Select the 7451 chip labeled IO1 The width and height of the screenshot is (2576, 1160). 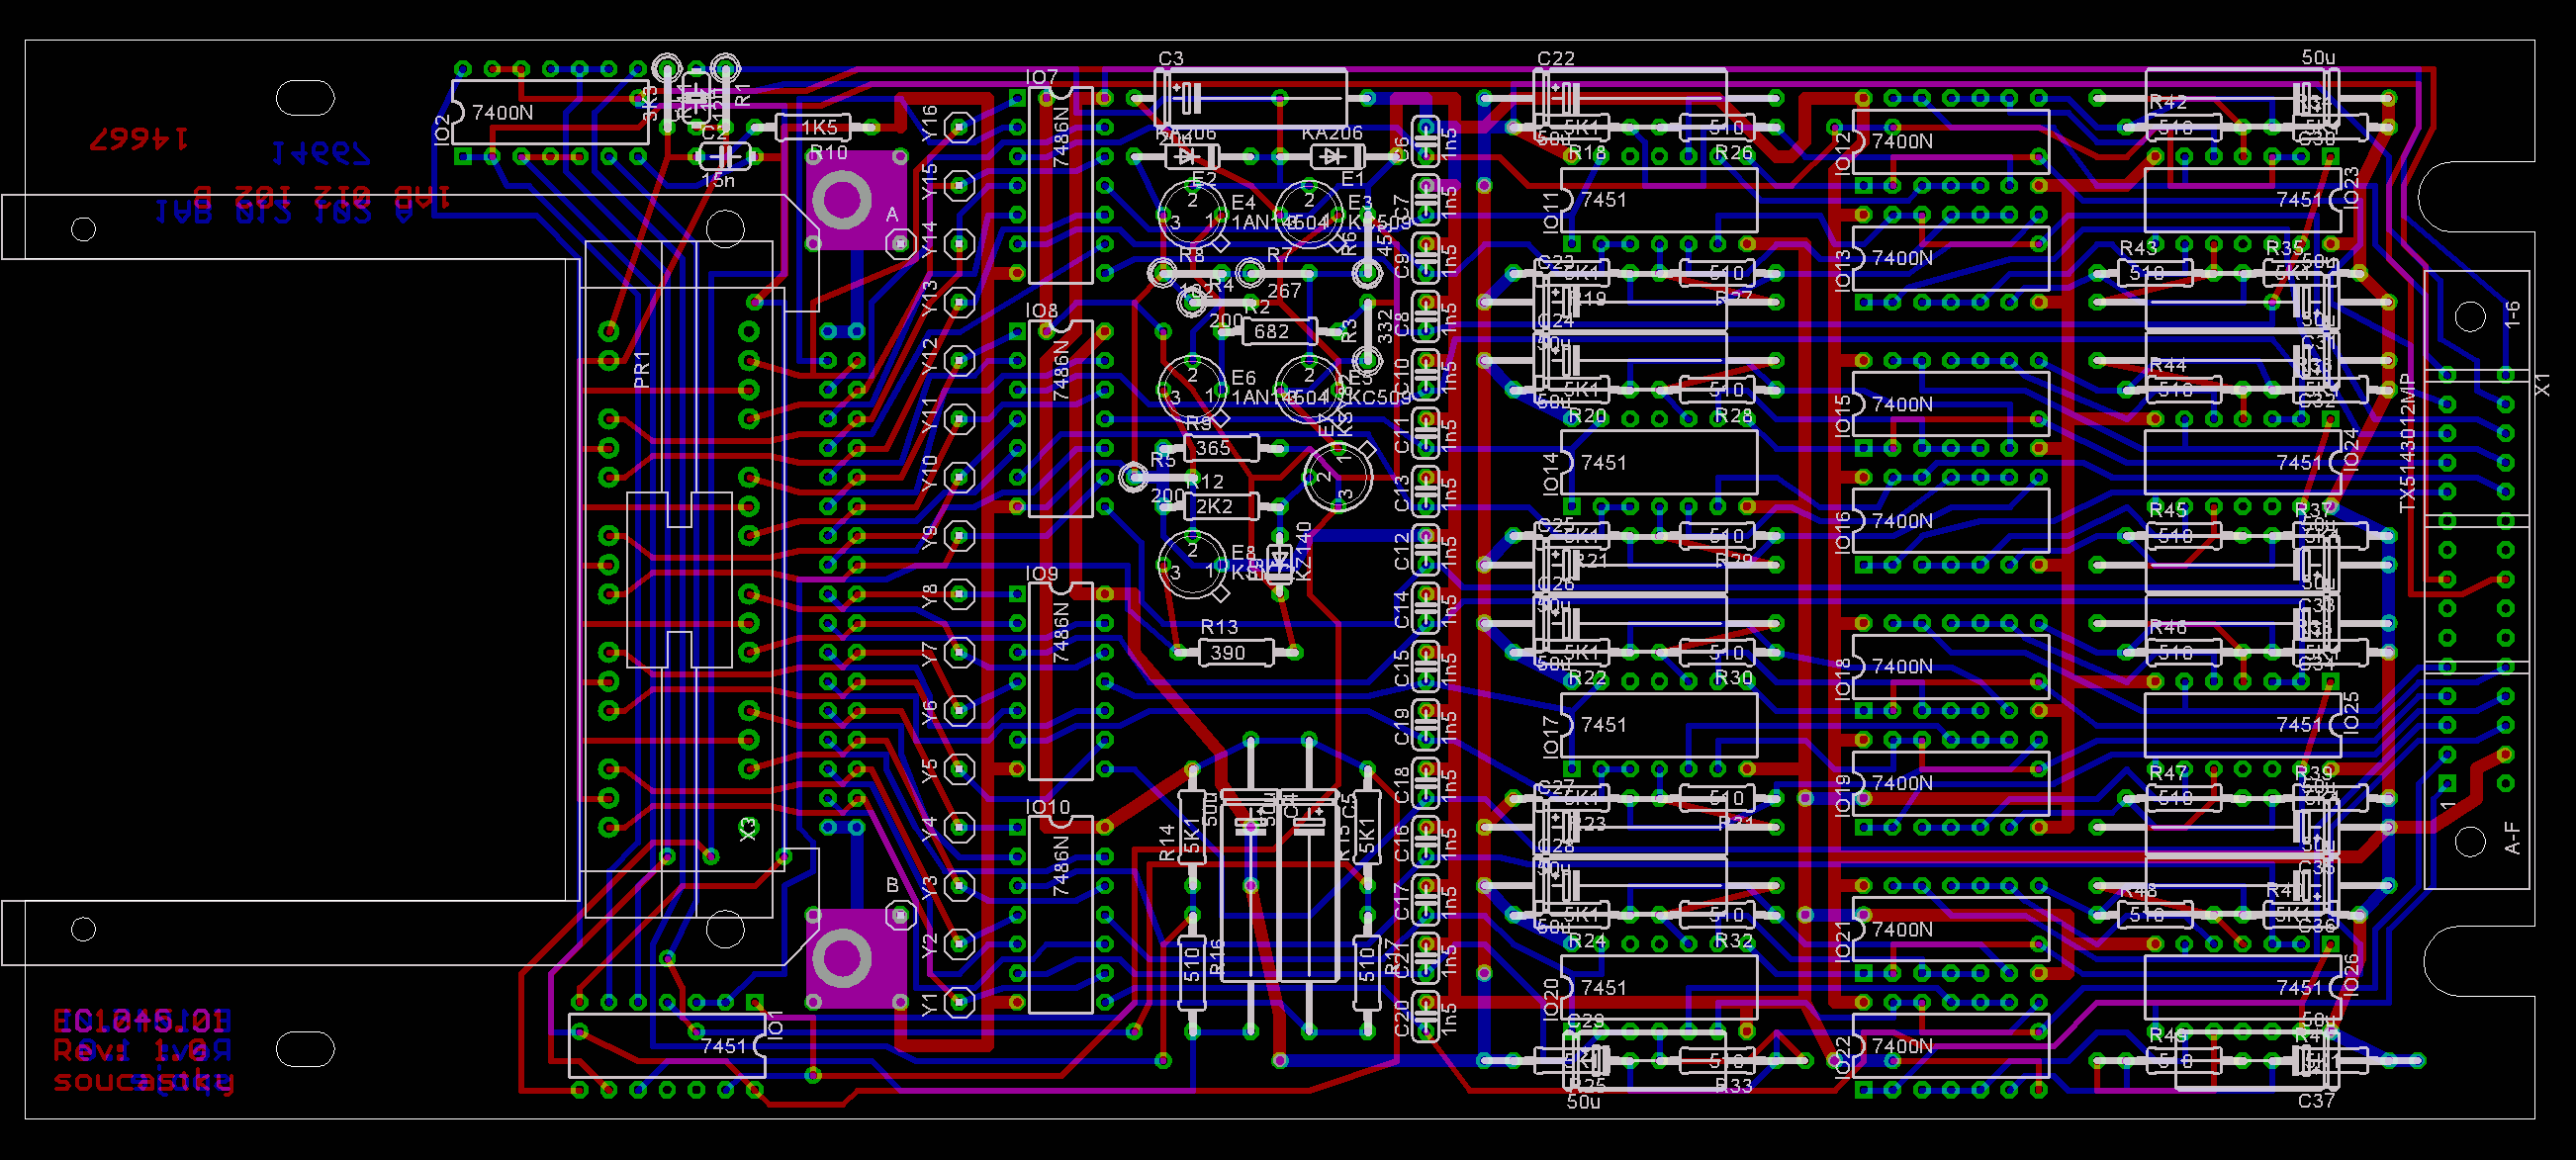coord(667,1046)
